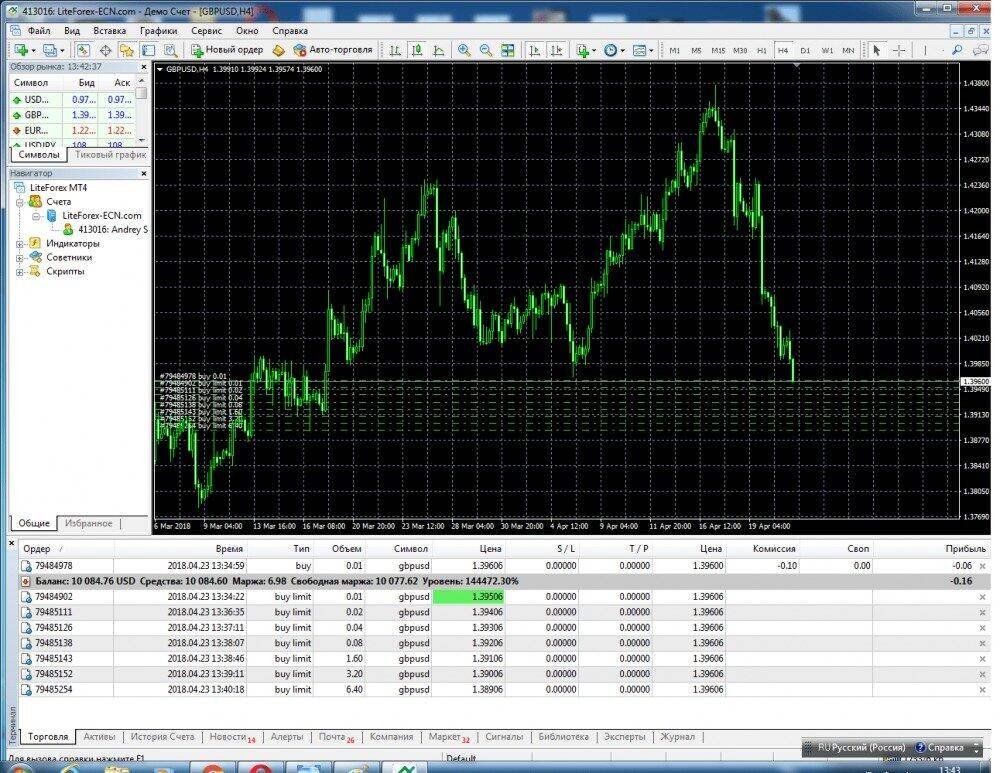The image size is (1000, 773).
Task: Open the chart templates dropdown arrow
Action: [x=652, y=50]
